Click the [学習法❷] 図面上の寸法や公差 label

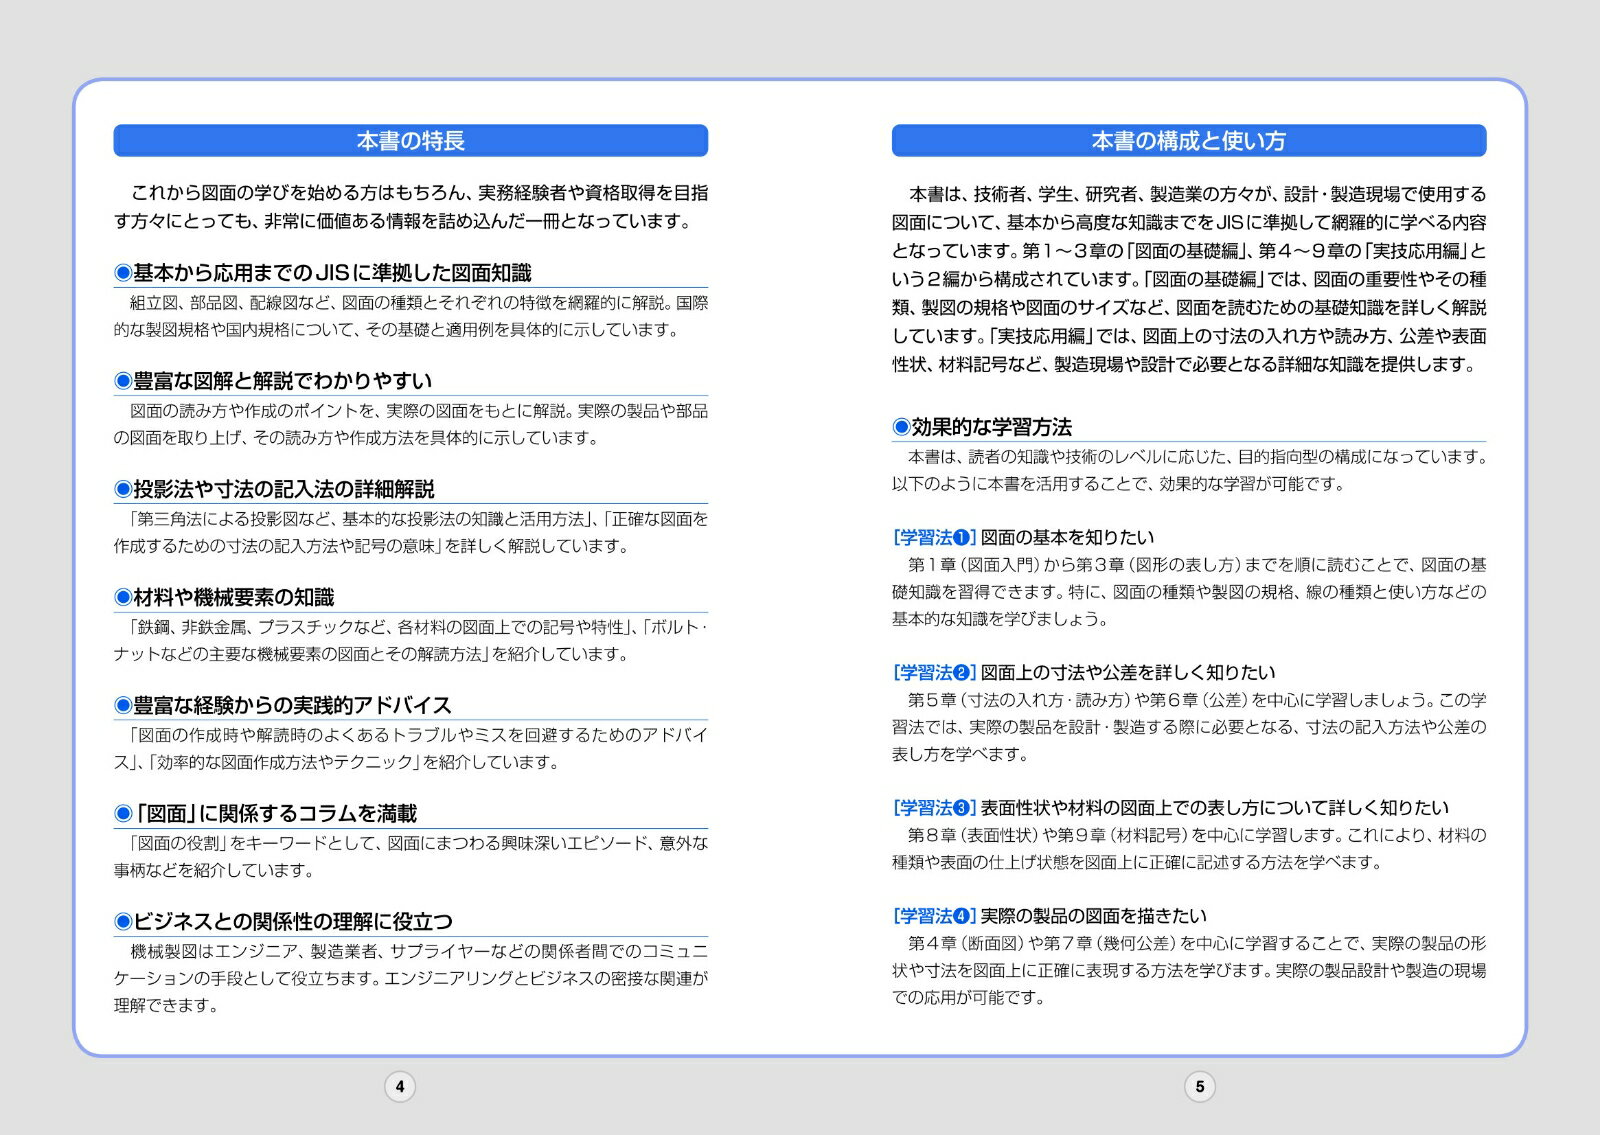[x=1083, y=673]
